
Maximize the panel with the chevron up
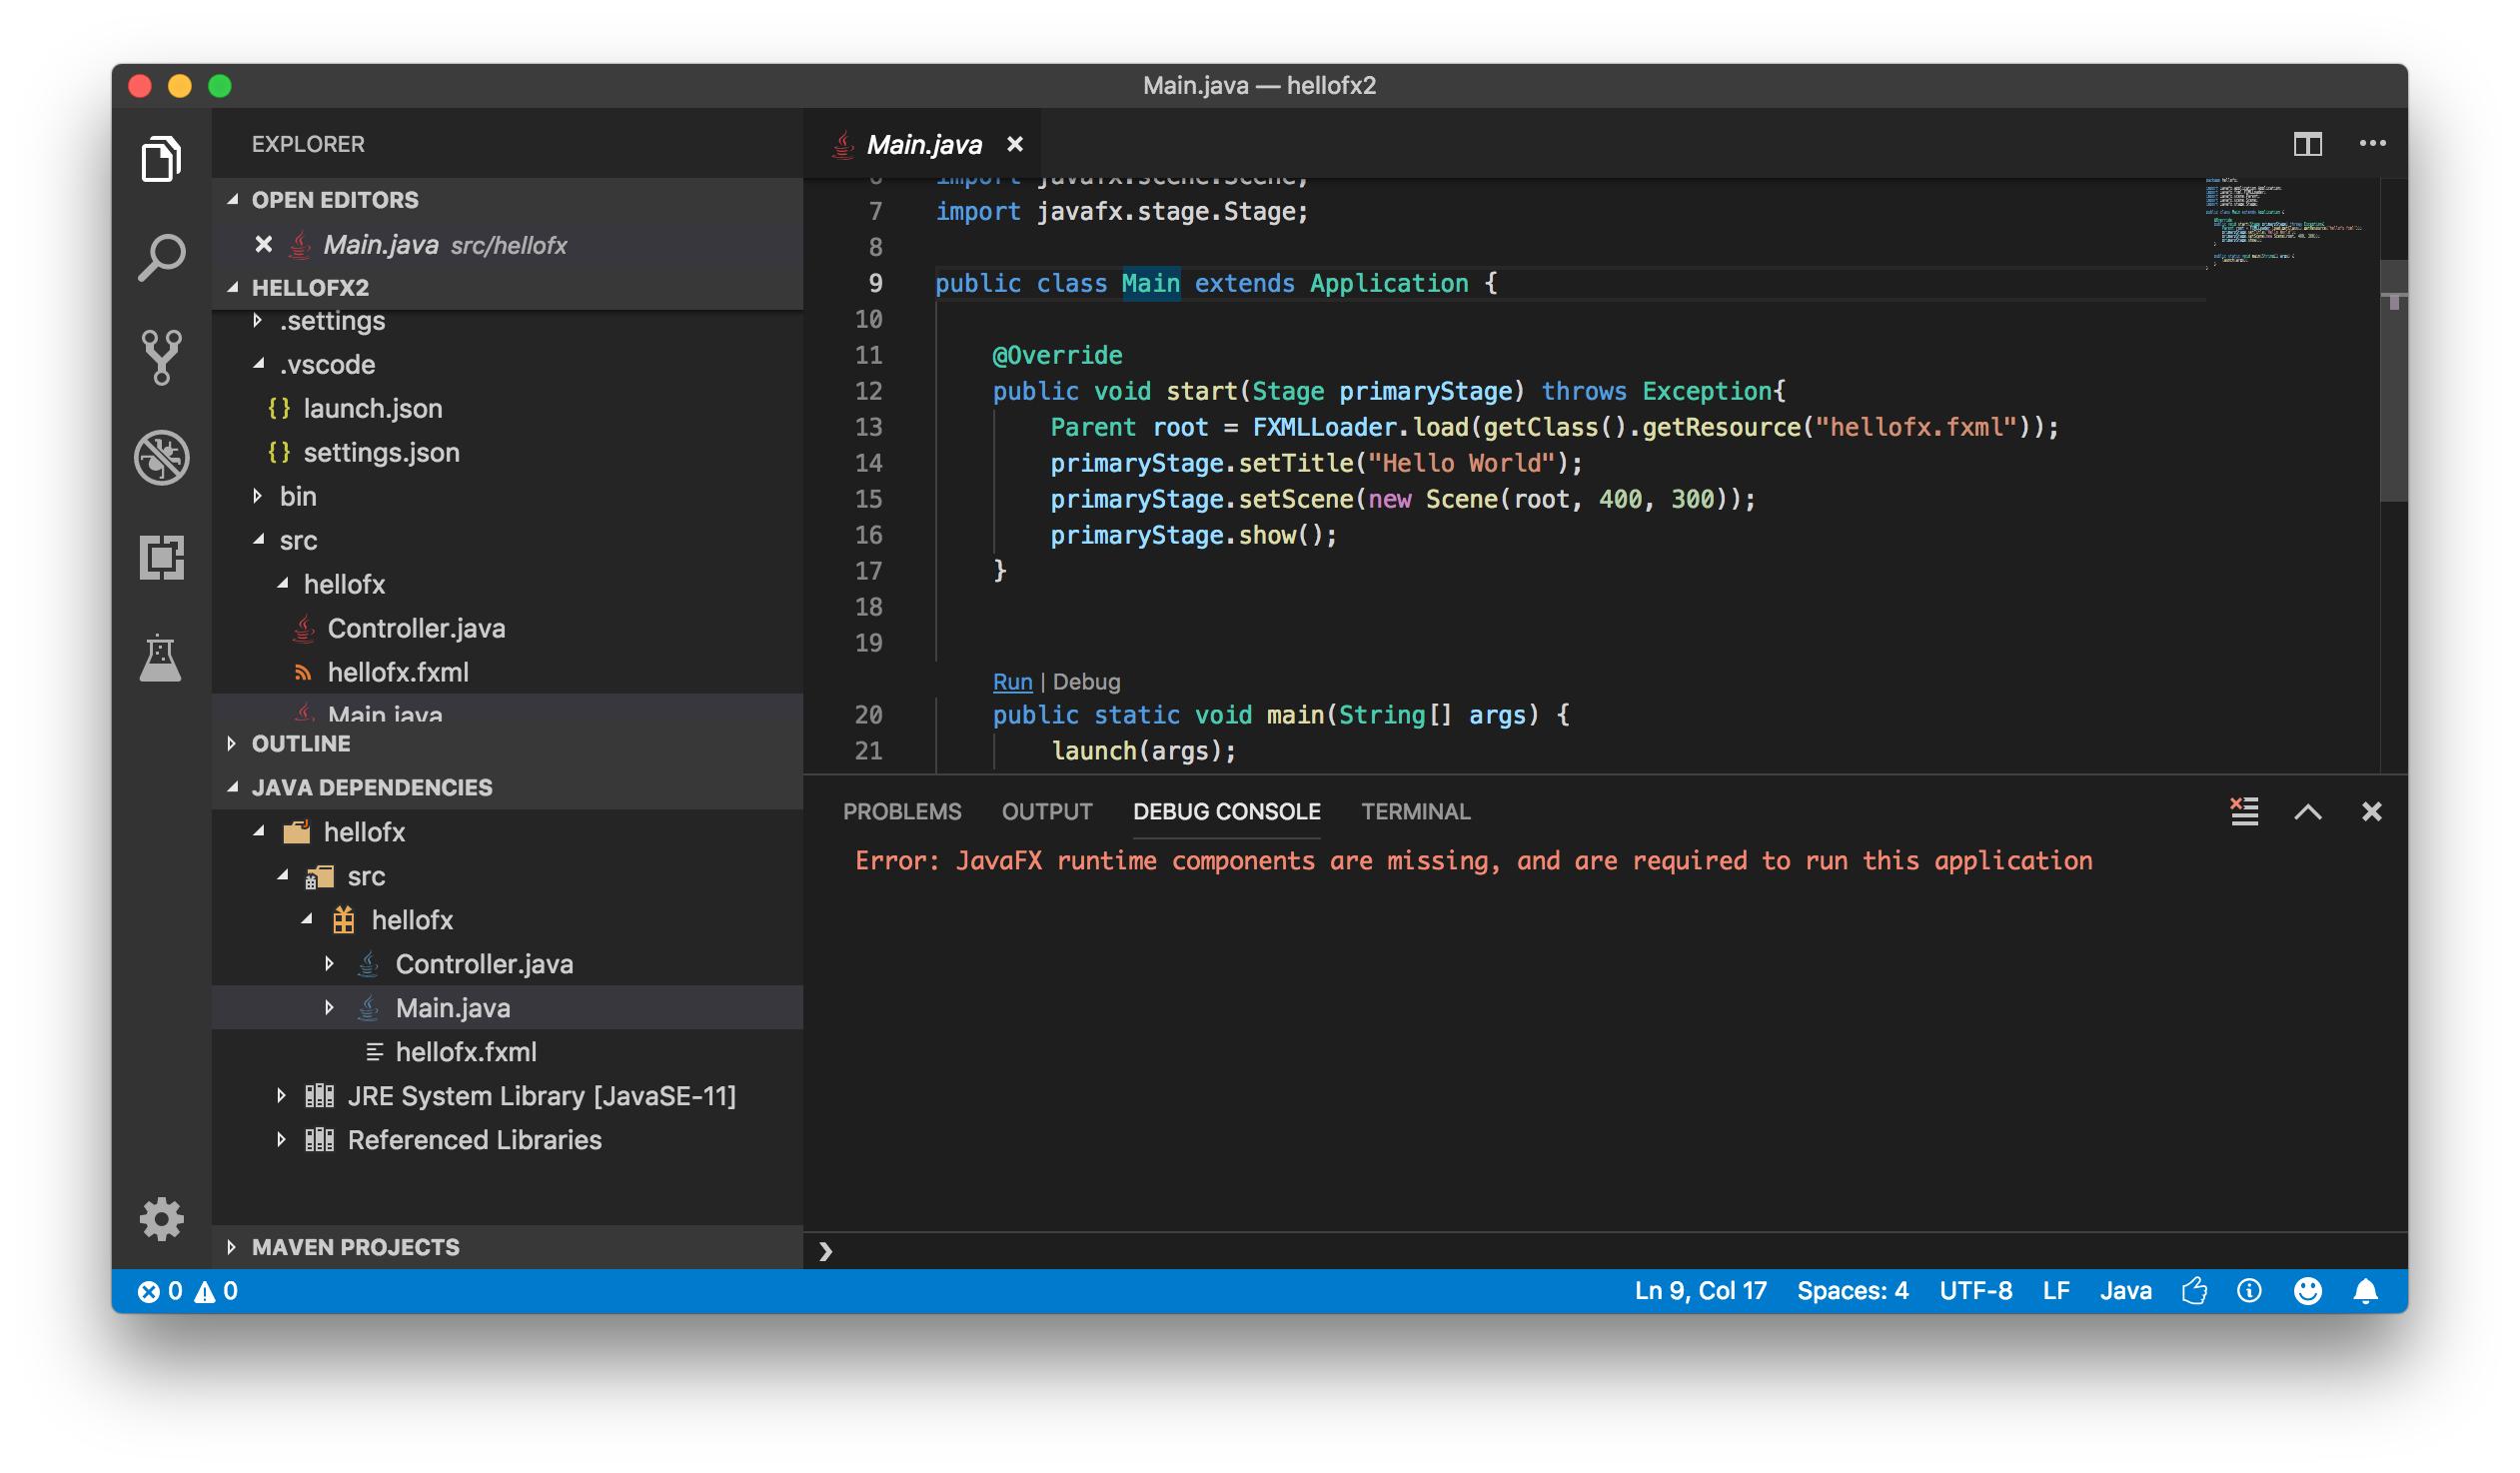coord(2307,812)
